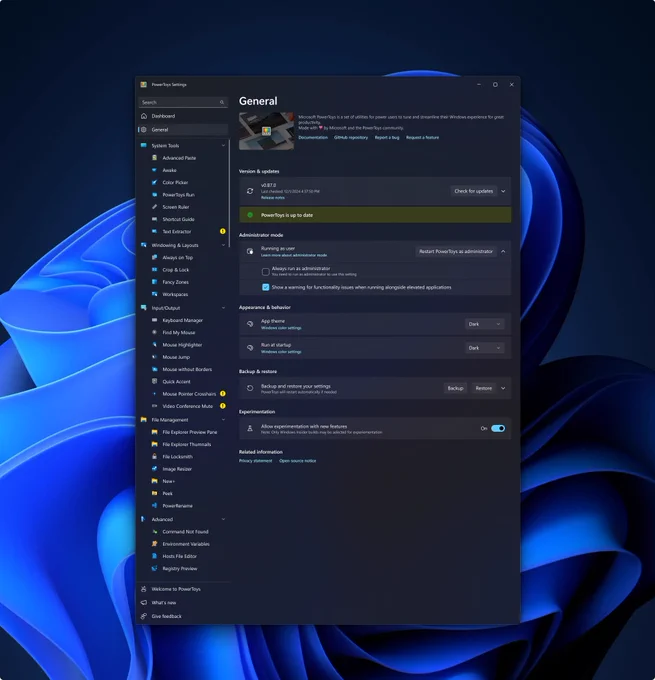Click the Environment Variables icon
This screenshot has width=655, height=680.
[x=154, y=544]
